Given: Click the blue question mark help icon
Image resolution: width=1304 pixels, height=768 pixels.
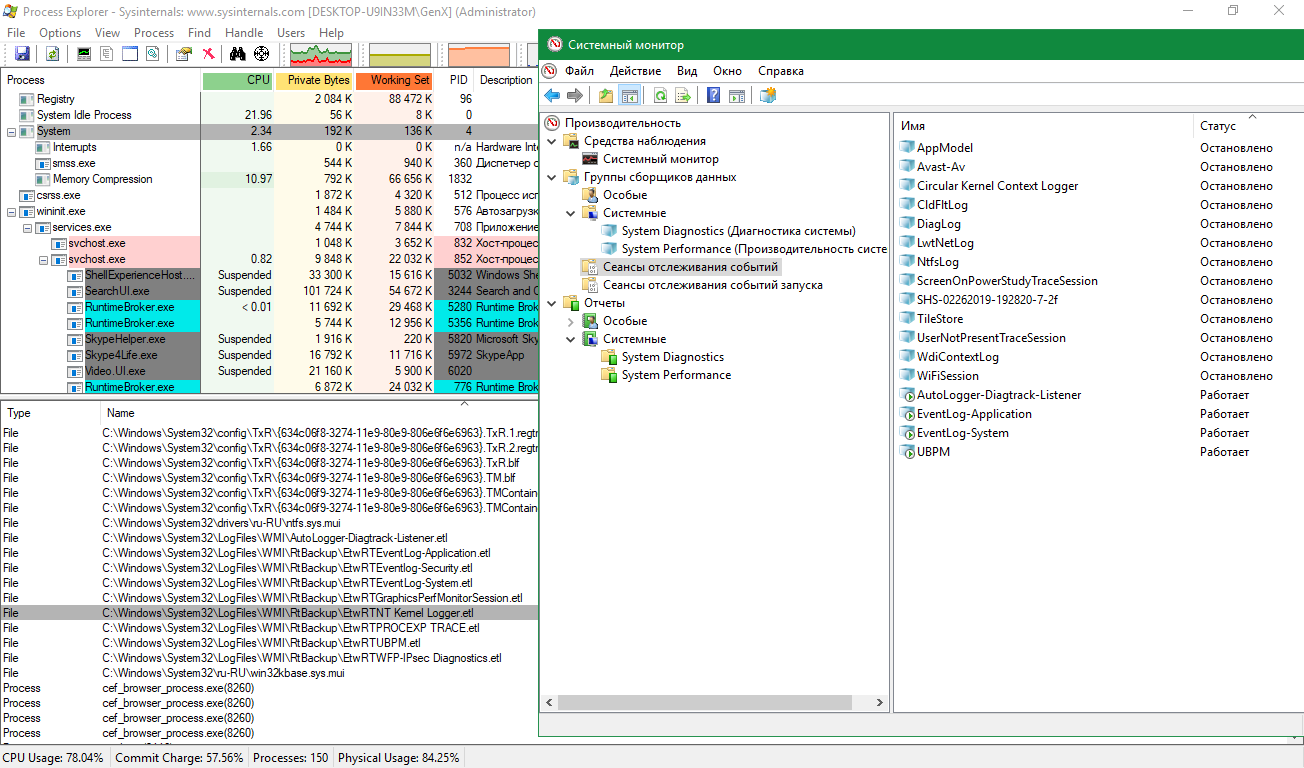Looking at the screenshot, I should coord(713,96).
